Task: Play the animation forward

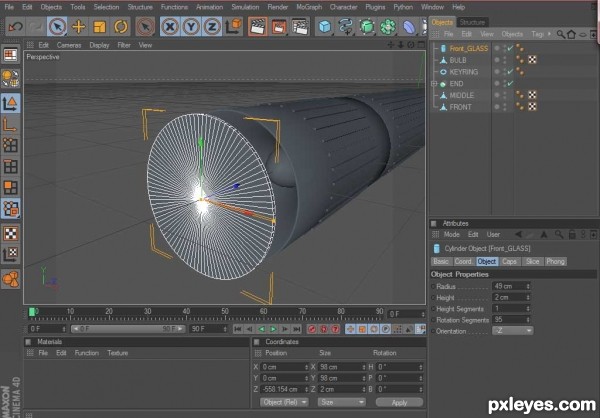Action: click(273, 329)
